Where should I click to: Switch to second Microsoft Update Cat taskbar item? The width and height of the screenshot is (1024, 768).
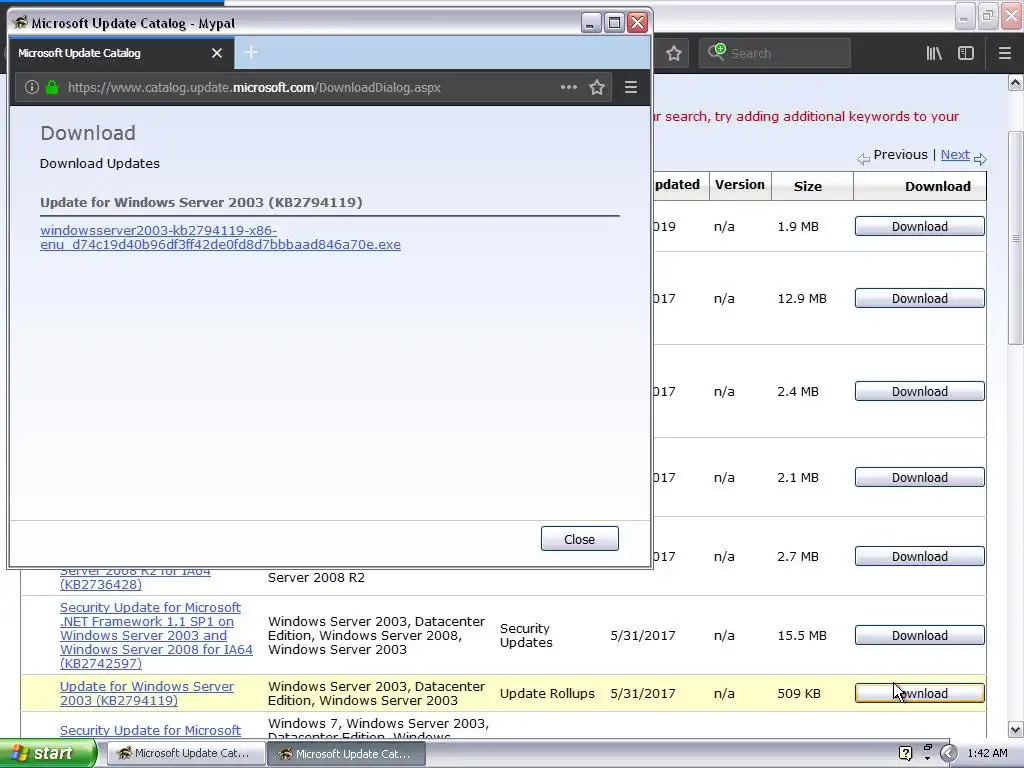pyautogui.click(x=346, y=754)
